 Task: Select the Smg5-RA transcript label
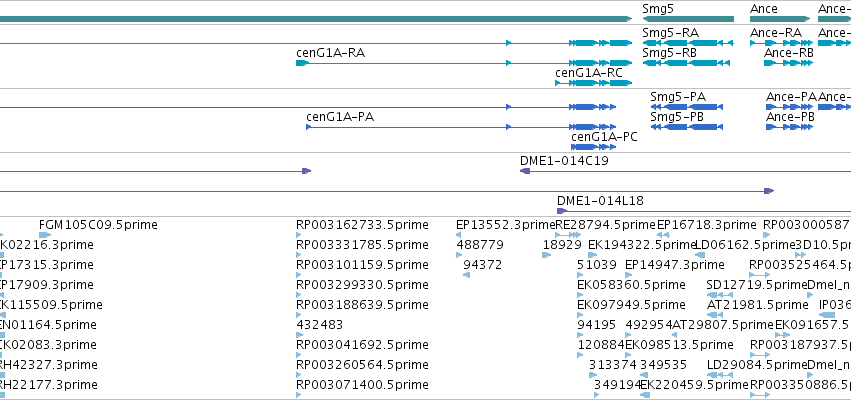[x=670, y=33]
